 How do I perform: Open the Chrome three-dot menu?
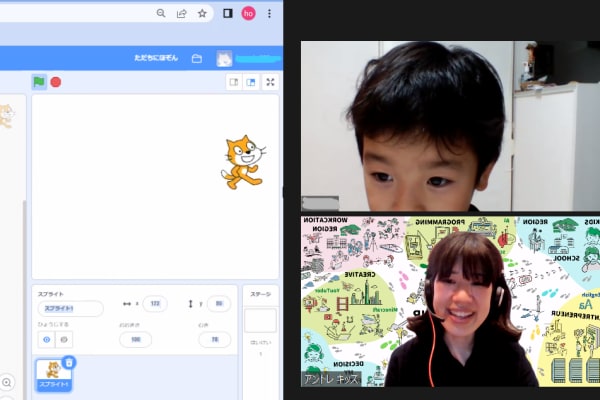point(270,13)
